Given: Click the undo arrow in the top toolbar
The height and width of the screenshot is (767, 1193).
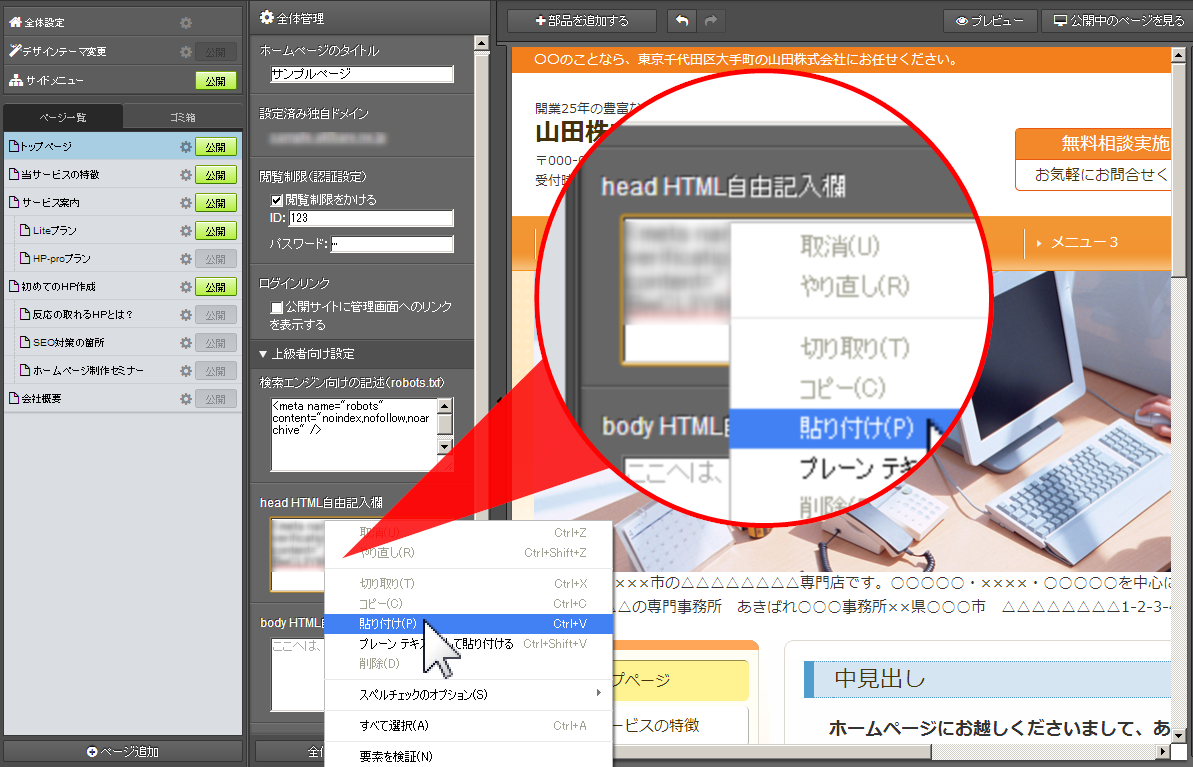Looking at the screenshot, I should coord(682,21).
